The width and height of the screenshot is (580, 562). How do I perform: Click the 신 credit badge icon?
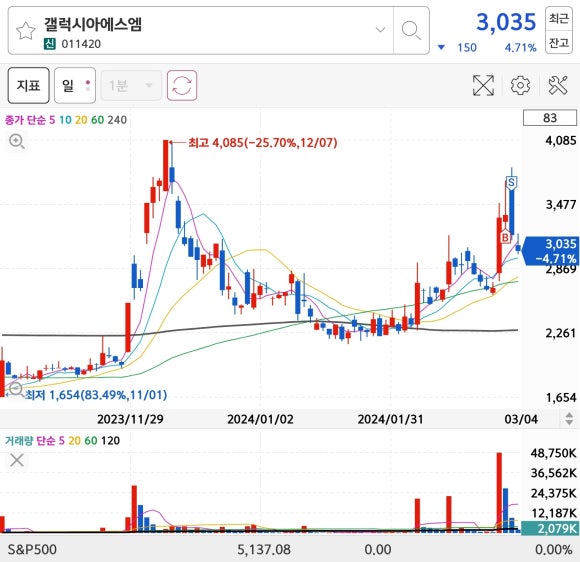[50, 44]
